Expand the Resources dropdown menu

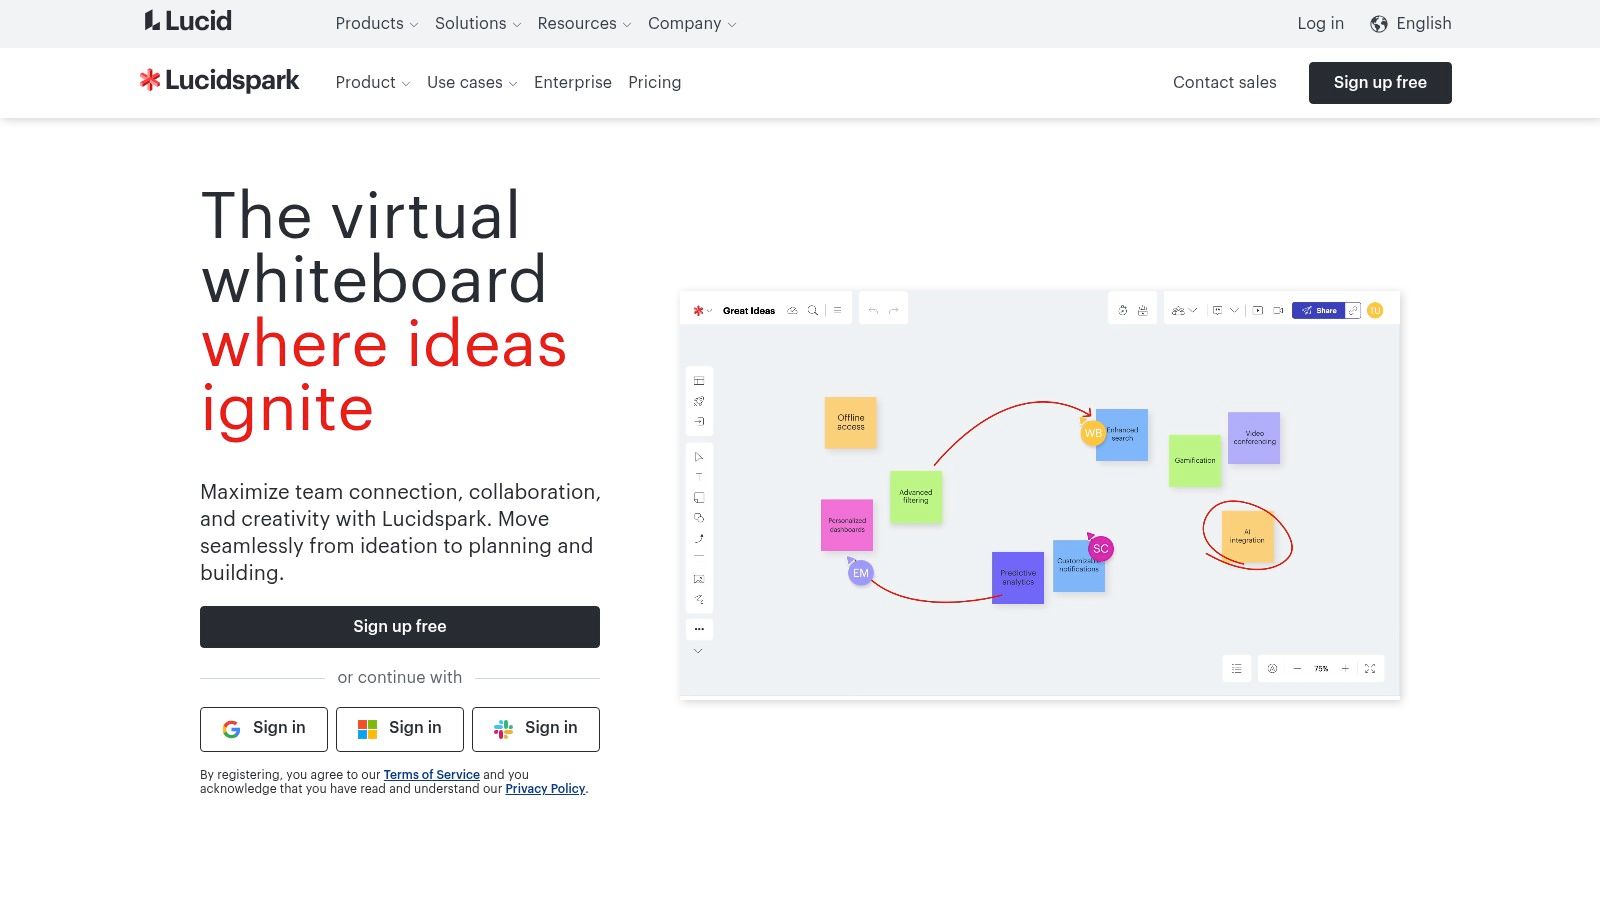(584, 24)
